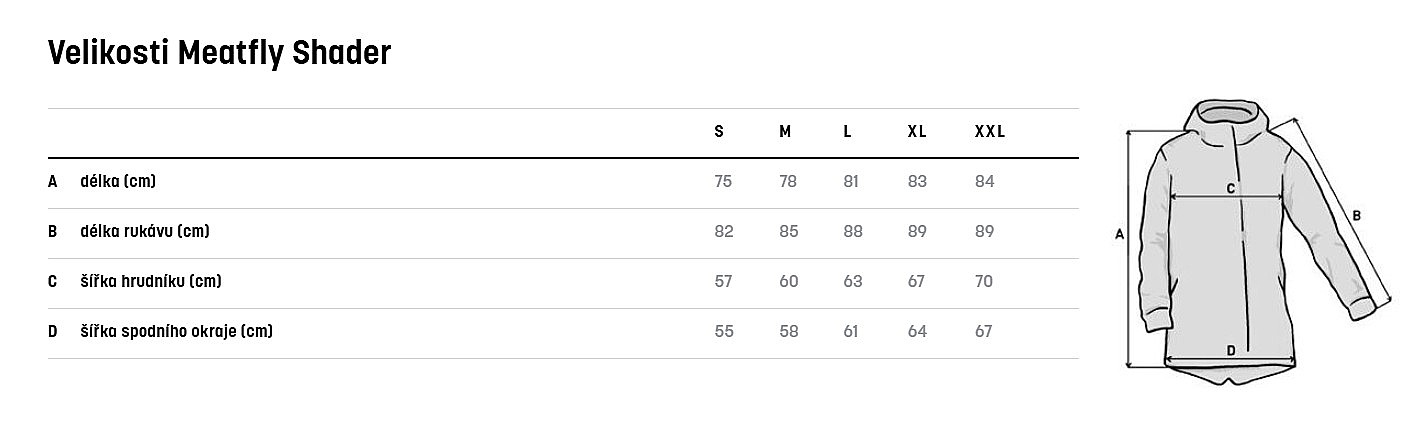Click the A label in the diagram
Screen dimensions: 1406x437
(1120, 234)
